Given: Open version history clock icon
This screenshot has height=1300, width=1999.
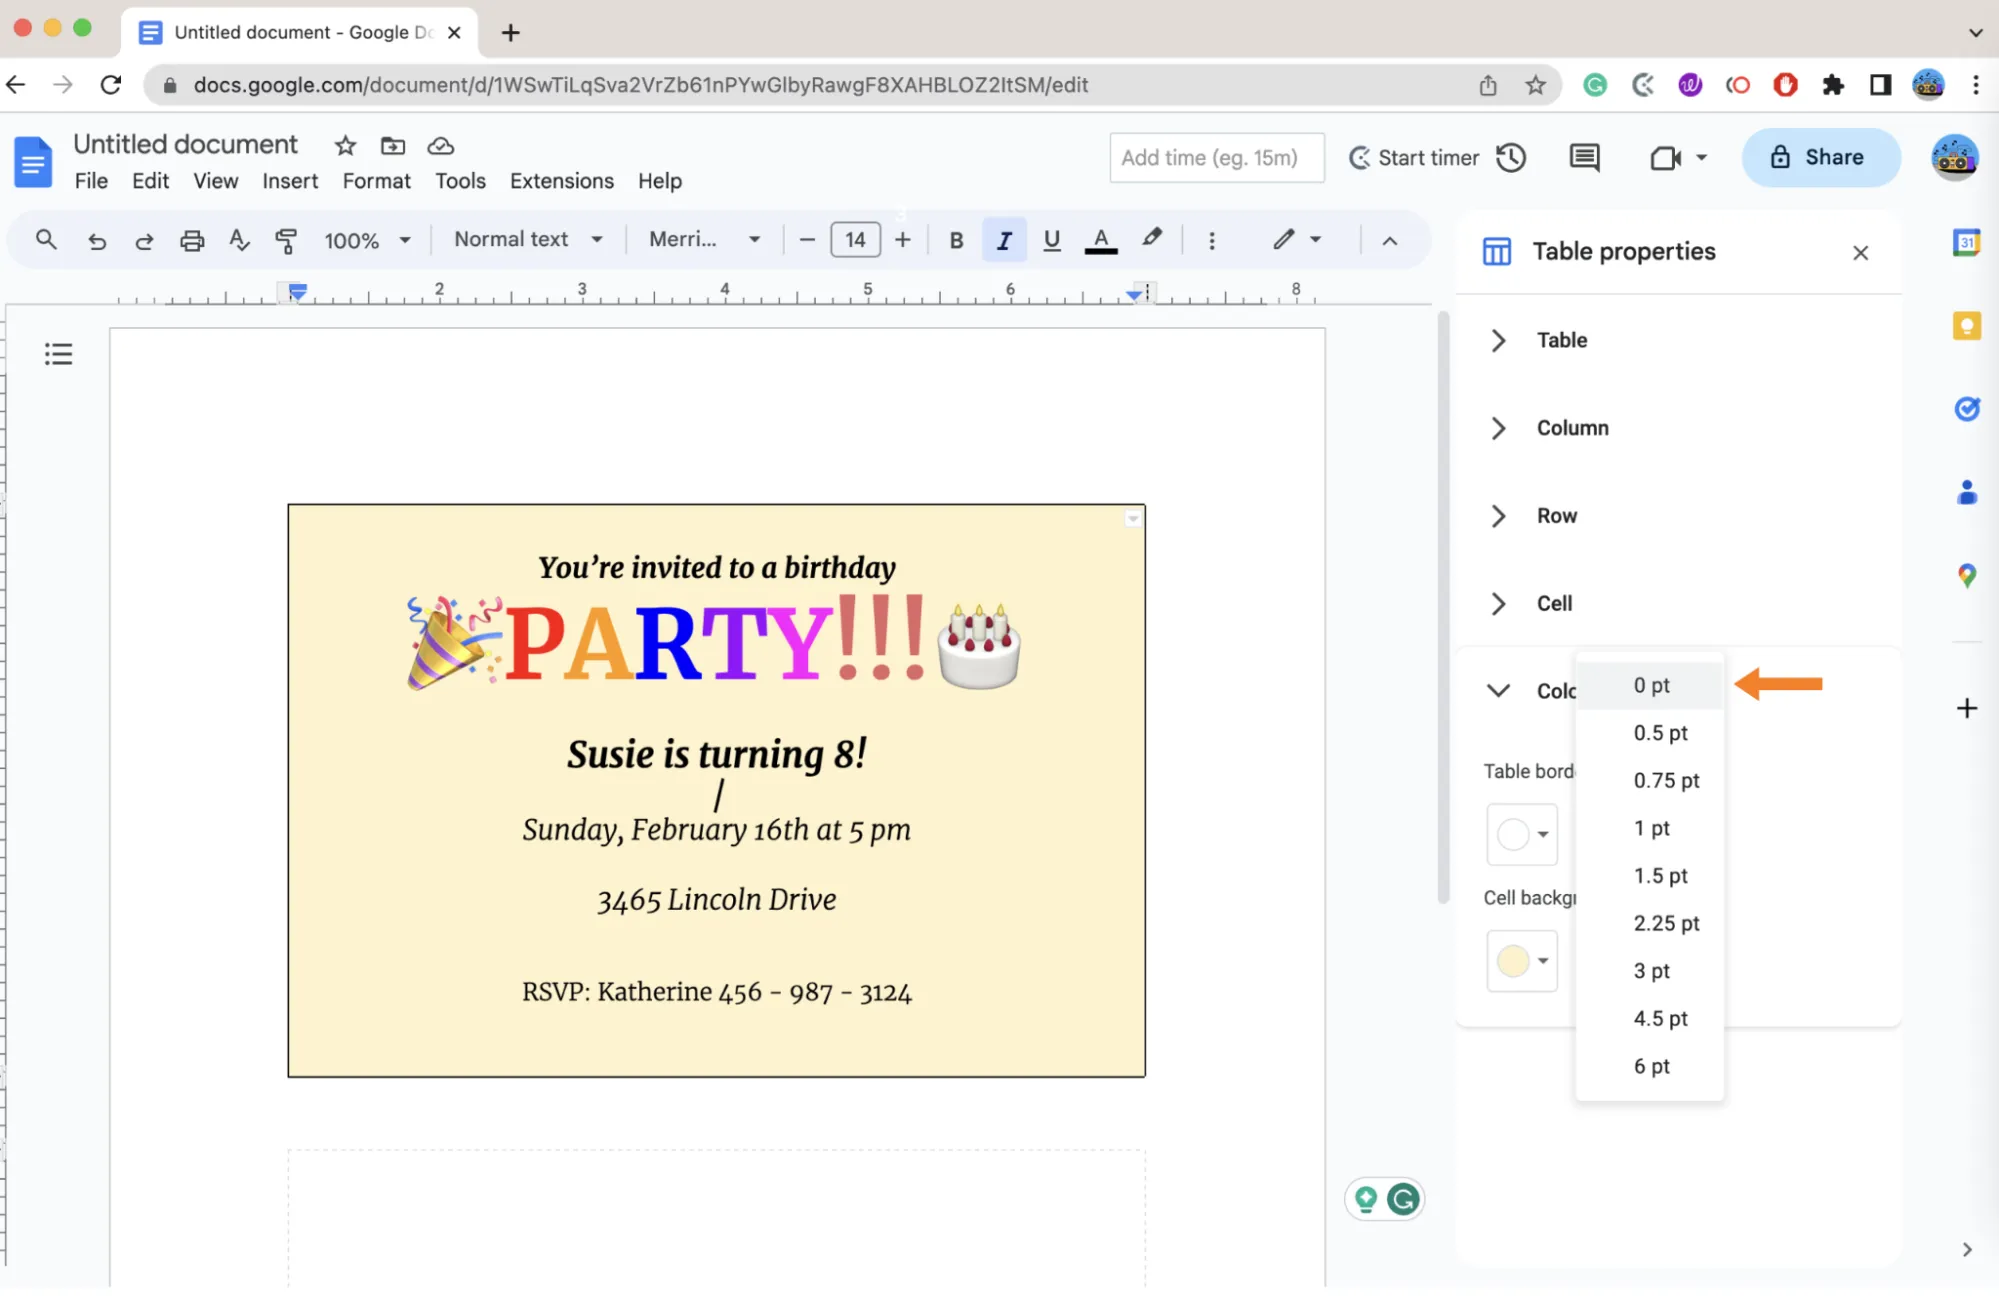Looking at the screenshot, I should tap(1511, 158).
